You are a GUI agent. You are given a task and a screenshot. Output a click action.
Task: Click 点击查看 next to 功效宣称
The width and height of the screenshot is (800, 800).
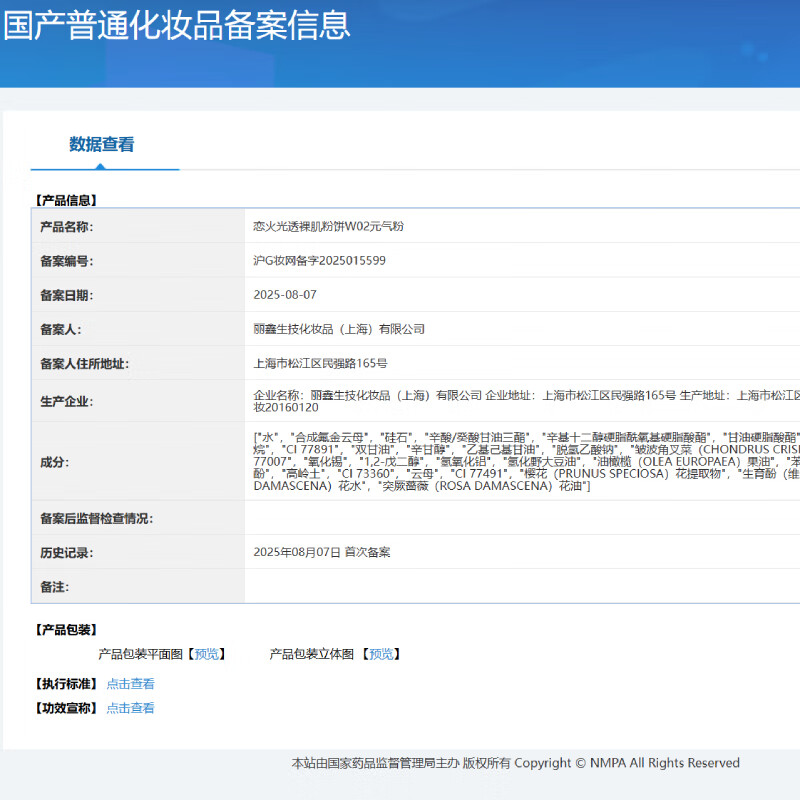[x=131, y=708]
